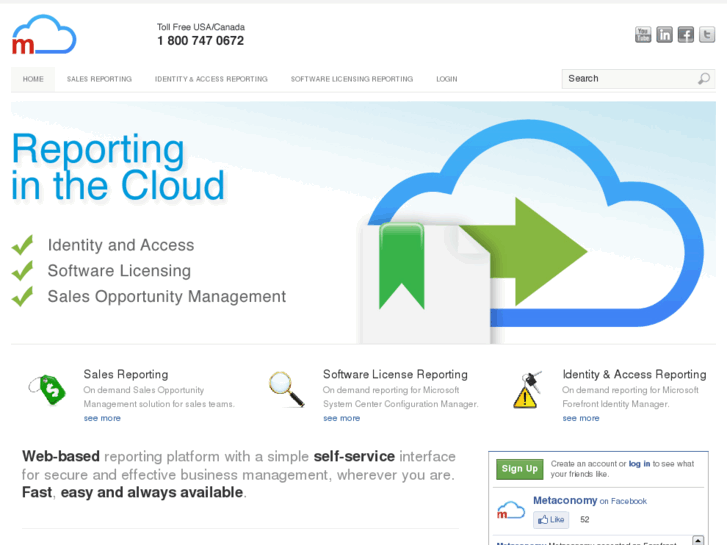Click the 'Software Licensing' checklist item
The image size is (727, 545).
click(x=119, y=270)
